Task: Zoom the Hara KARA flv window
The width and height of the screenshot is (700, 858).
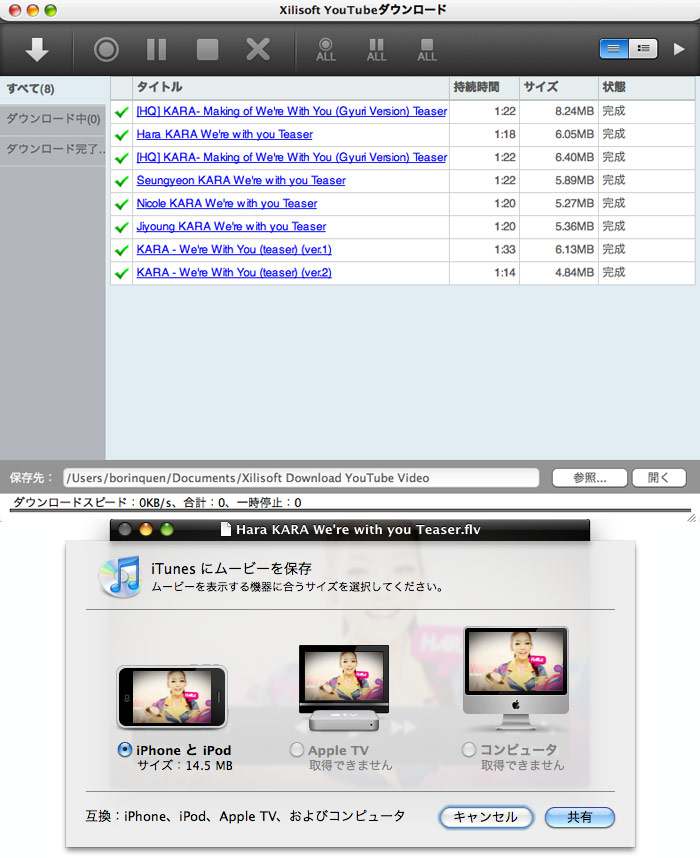Action: (167, 529)
